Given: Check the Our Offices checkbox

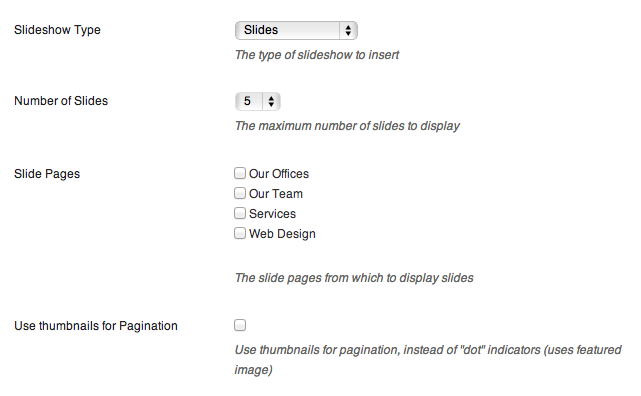Looking at the screenshot, I should (x=240, y=173).
